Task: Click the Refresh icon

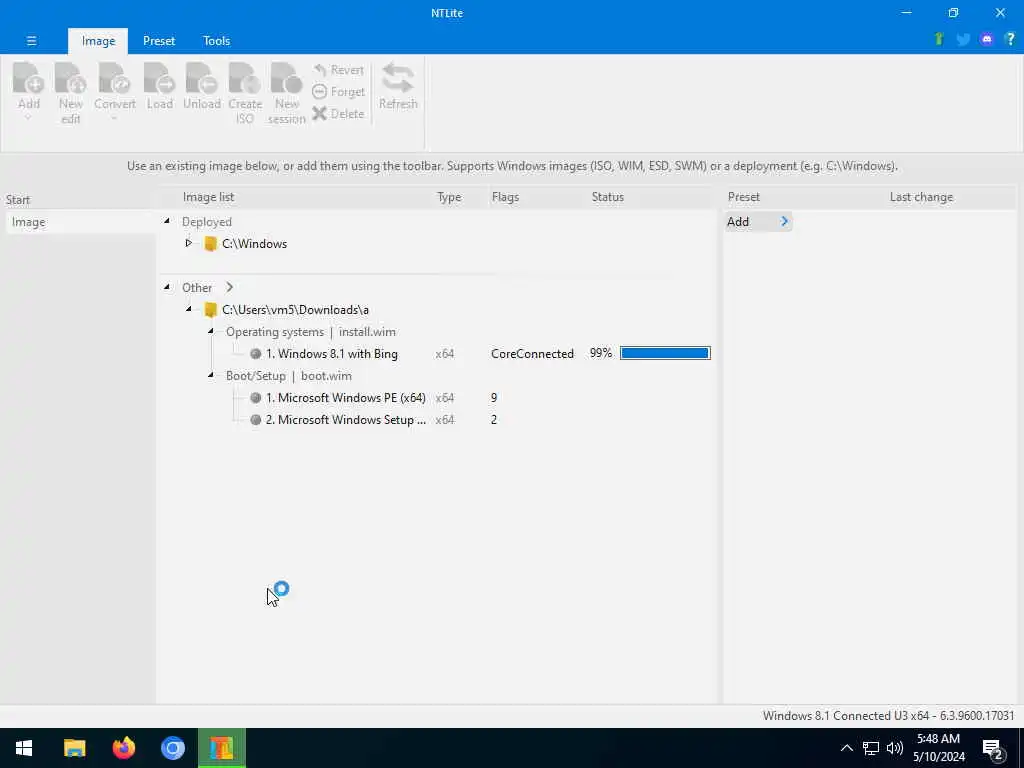Action: click(398, 78)
